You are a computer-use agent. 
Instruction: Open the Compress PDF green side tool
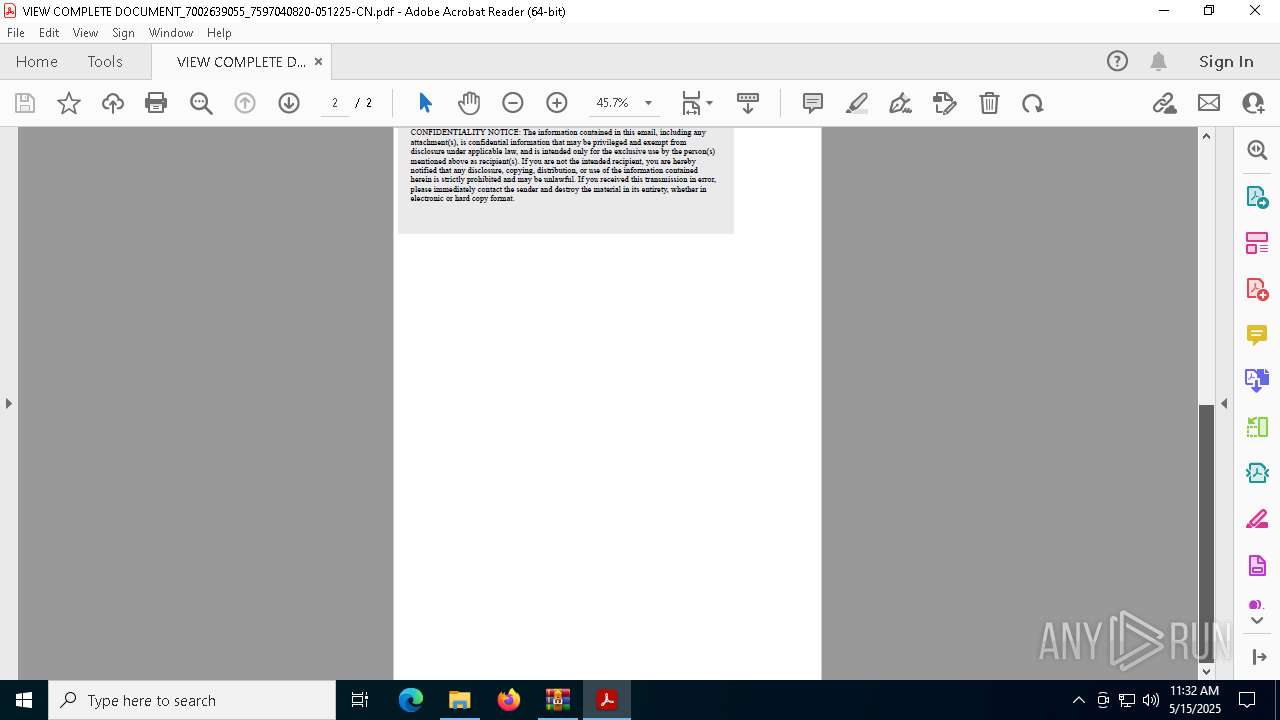pos(1257,427)
